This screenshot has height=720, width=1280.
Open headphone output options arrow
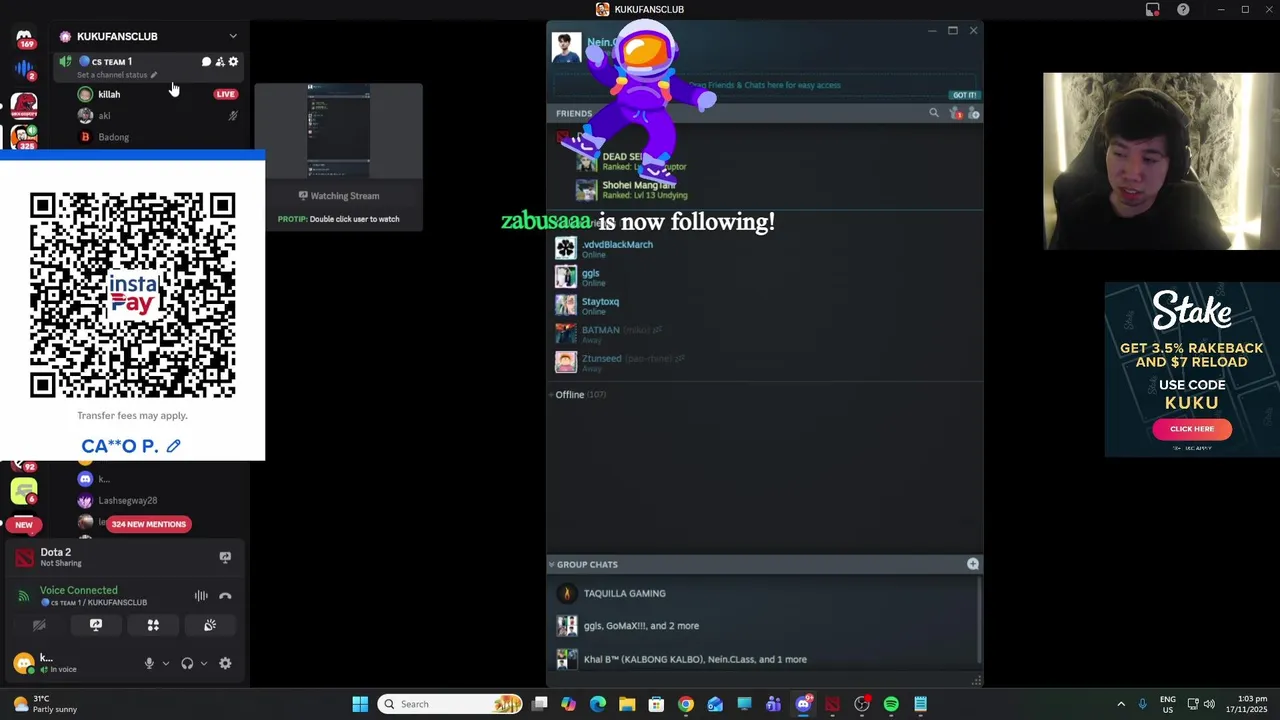pyautogui.click(x=204, y=663)
